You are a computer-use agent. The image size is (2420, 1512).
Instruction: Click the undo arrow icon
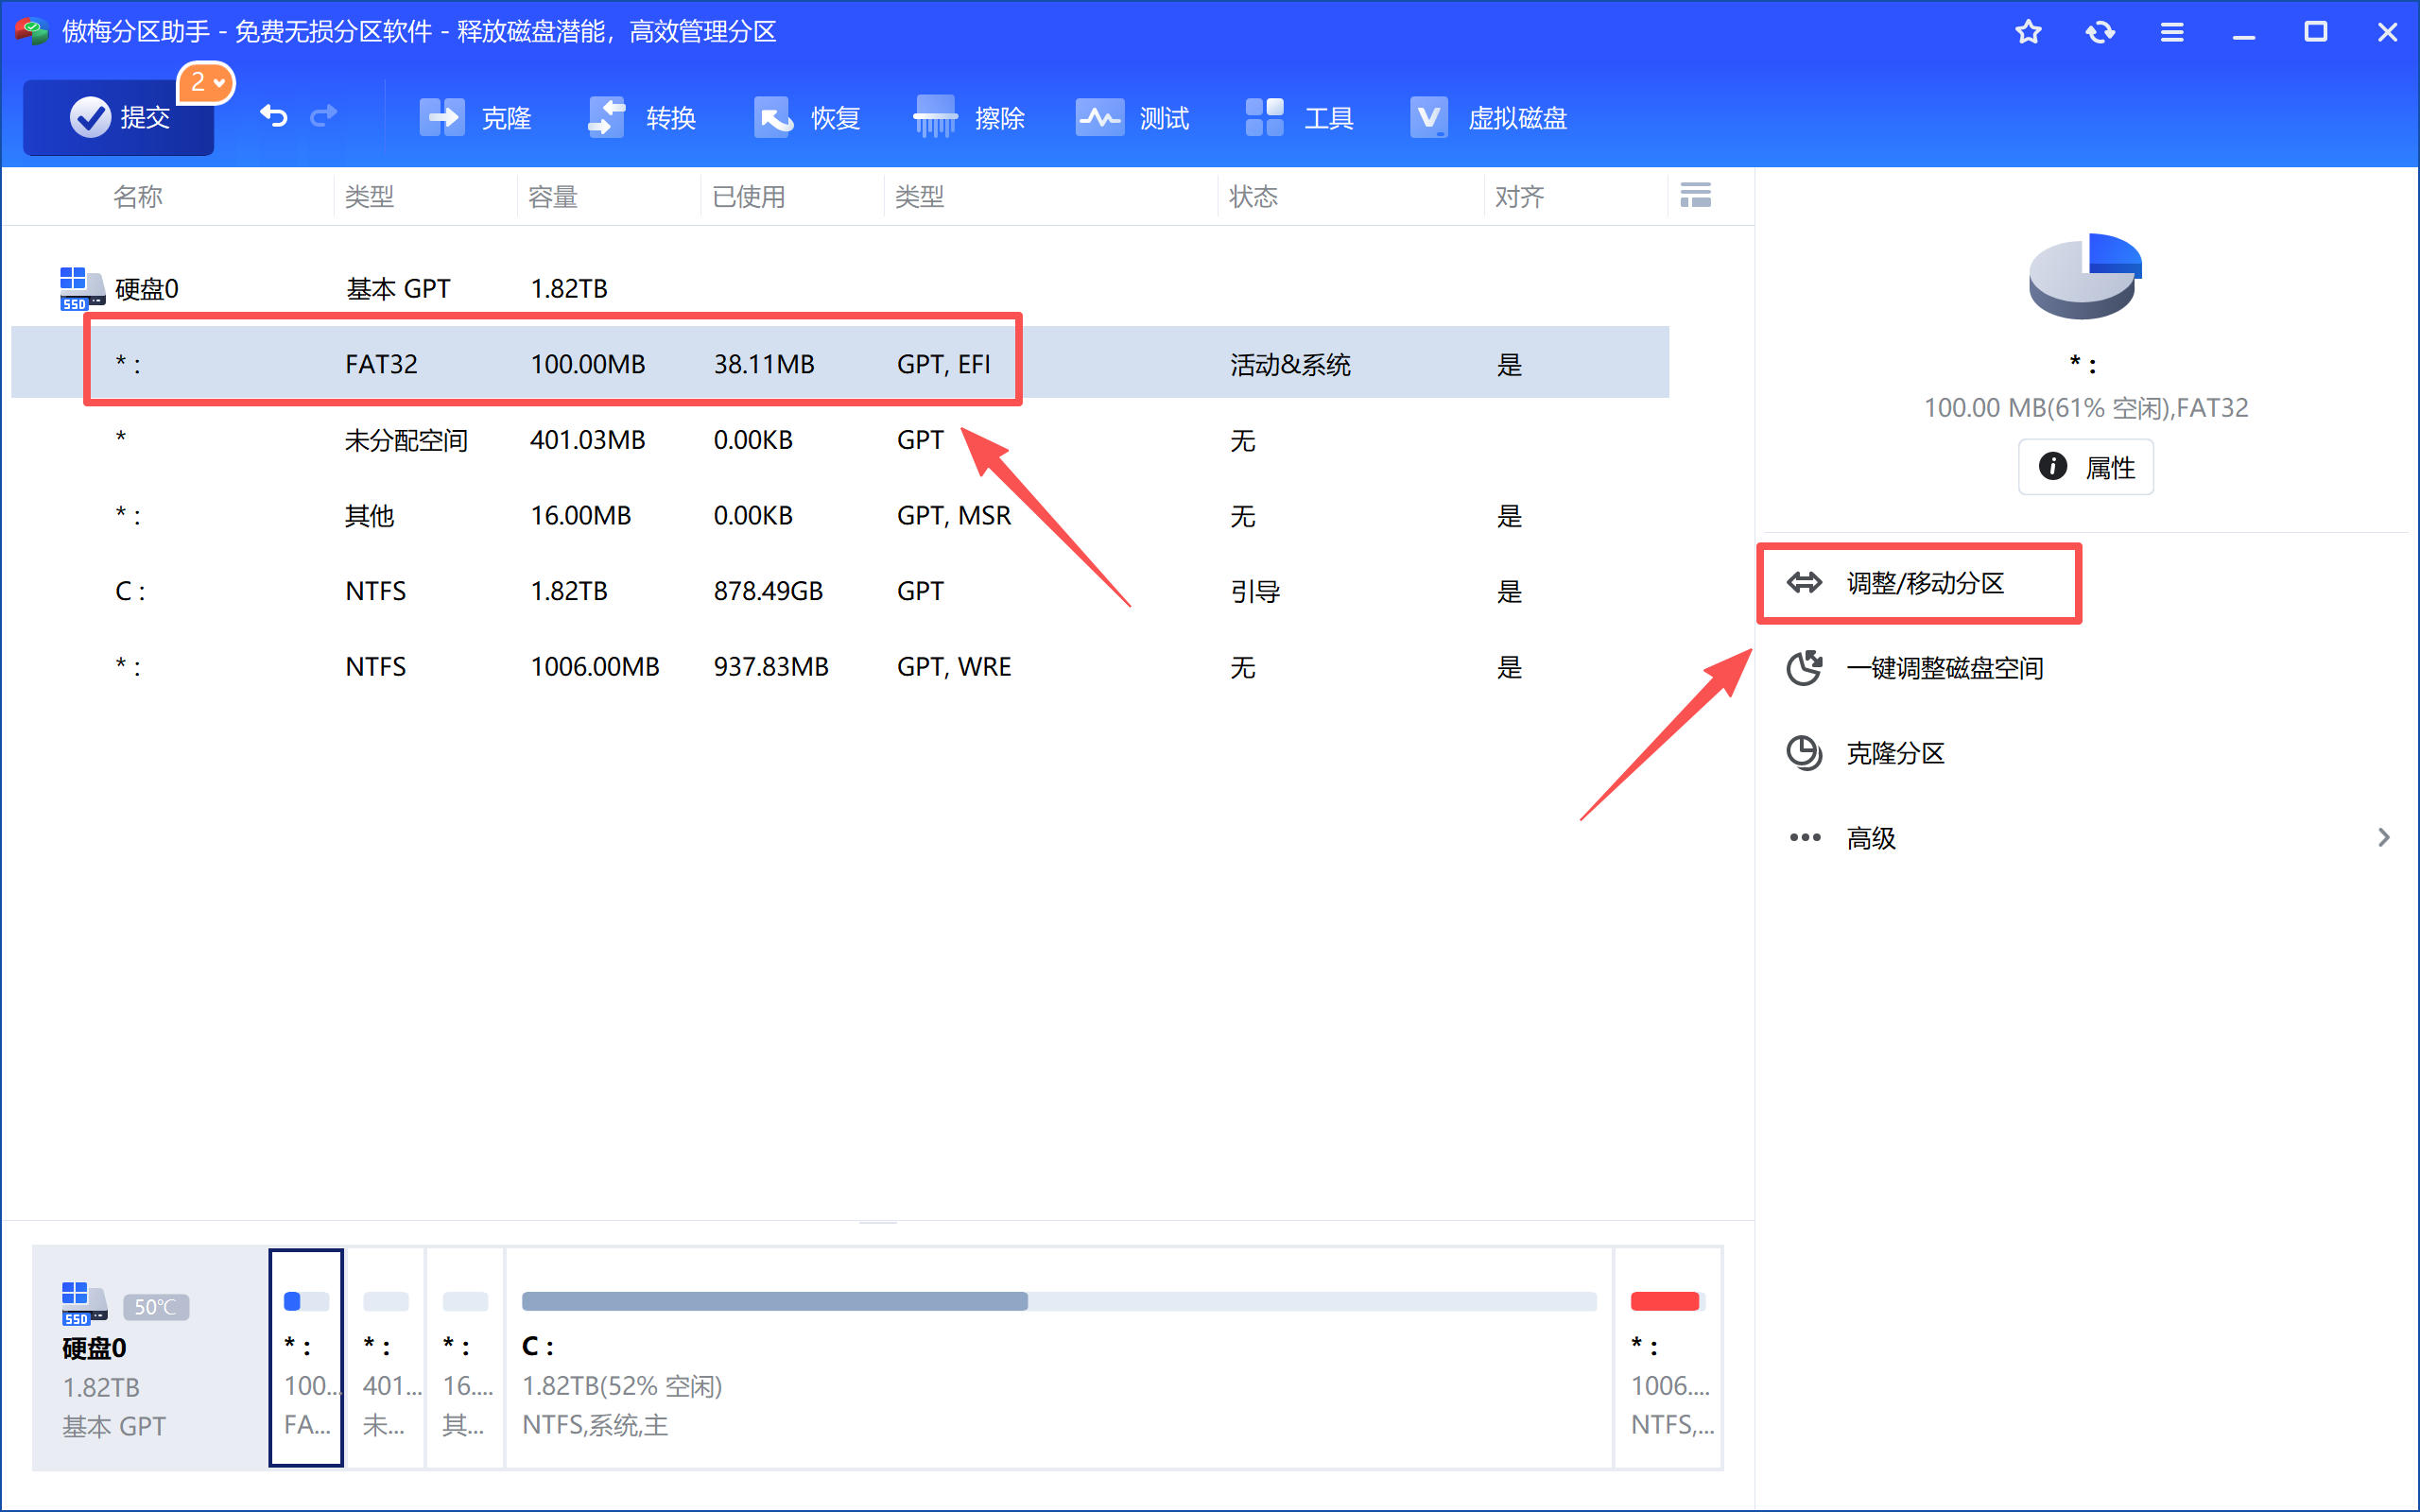tap(273, 117)
